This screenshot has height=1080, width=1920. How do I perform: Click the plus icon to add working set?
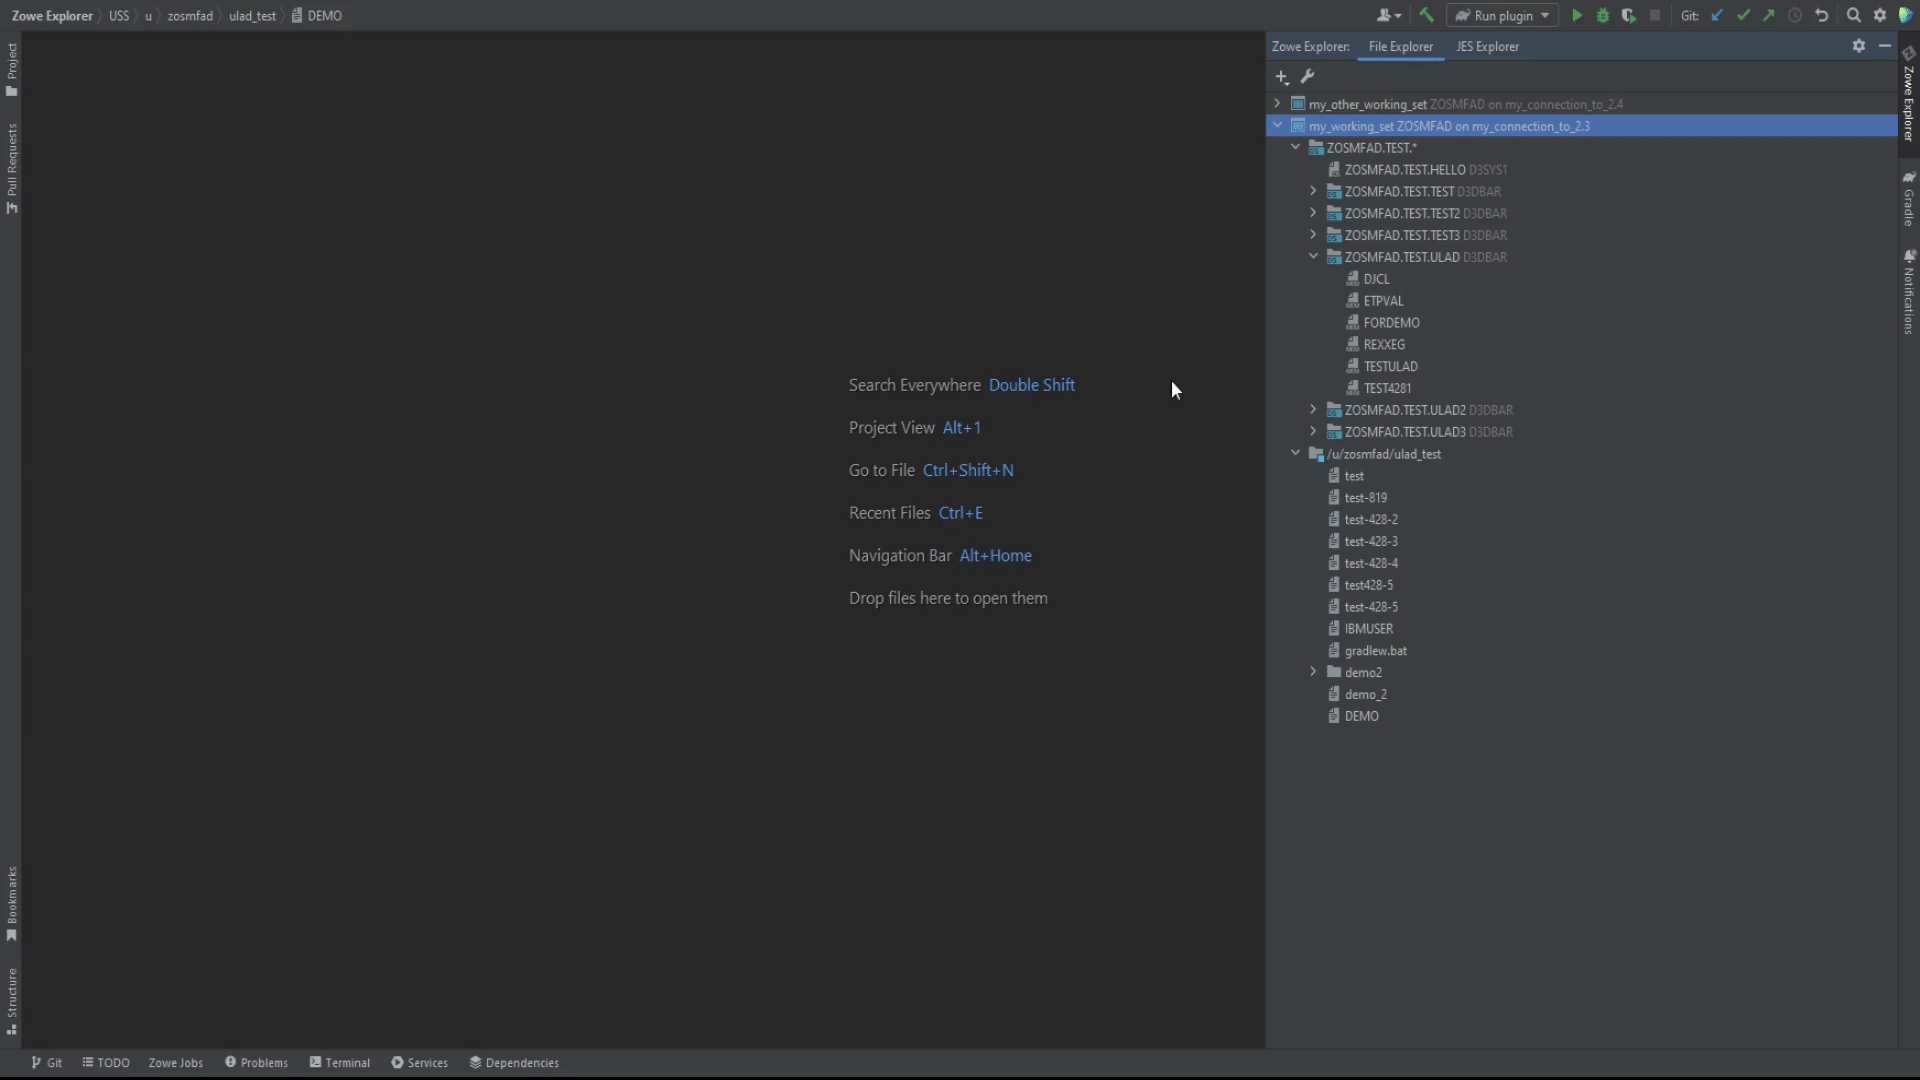click(x=1282, y=77)
